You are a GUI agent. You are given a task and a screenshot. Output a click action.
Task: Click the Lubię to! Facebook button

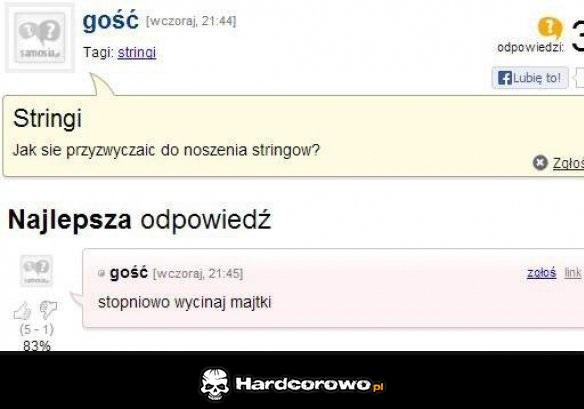coord(530,78)
